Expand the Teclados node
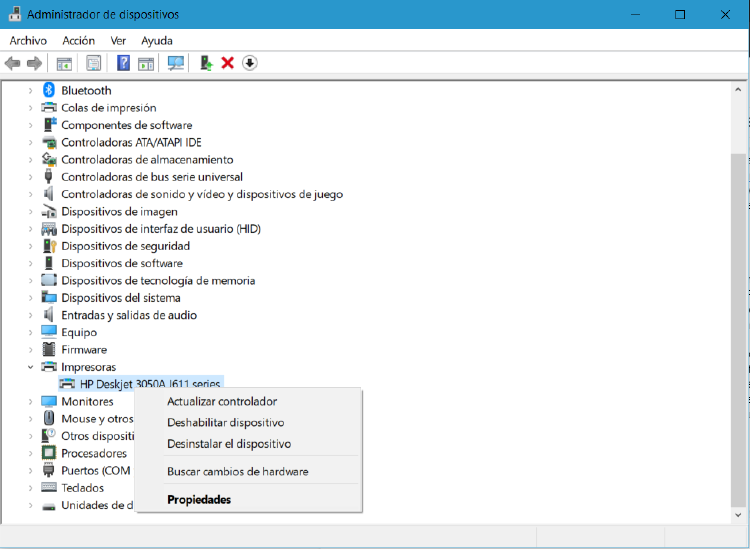750x549 pixels. click(x=30, y=488)
